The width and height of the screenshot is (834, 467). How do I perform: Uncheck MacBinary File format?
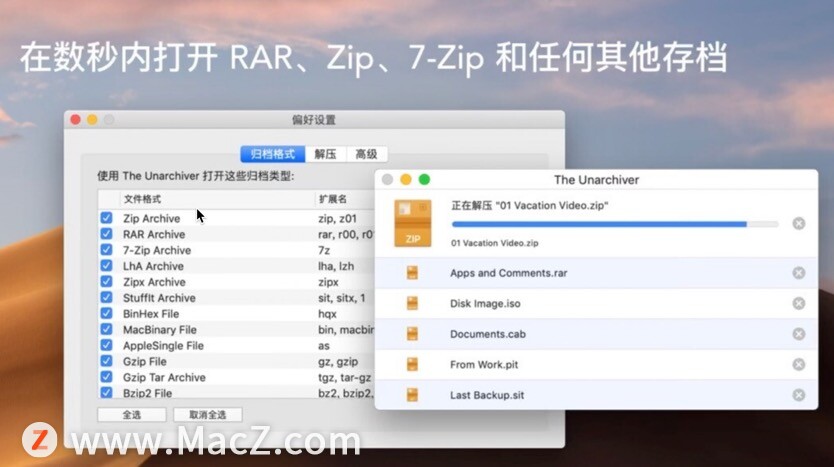click(106, 329)
